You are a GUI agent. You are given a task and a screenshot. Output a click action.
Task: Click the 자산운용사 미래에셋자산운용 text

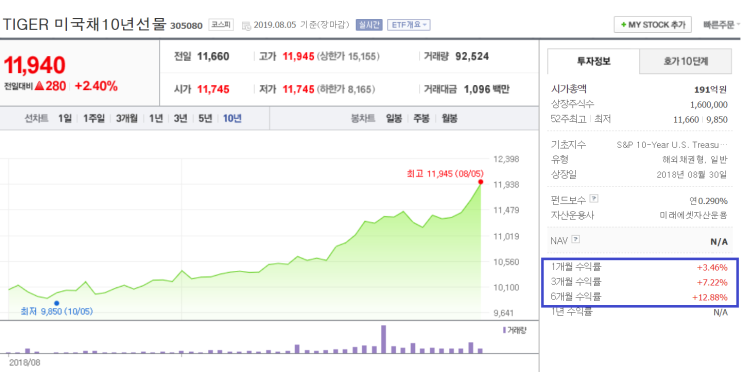(693, 215)
